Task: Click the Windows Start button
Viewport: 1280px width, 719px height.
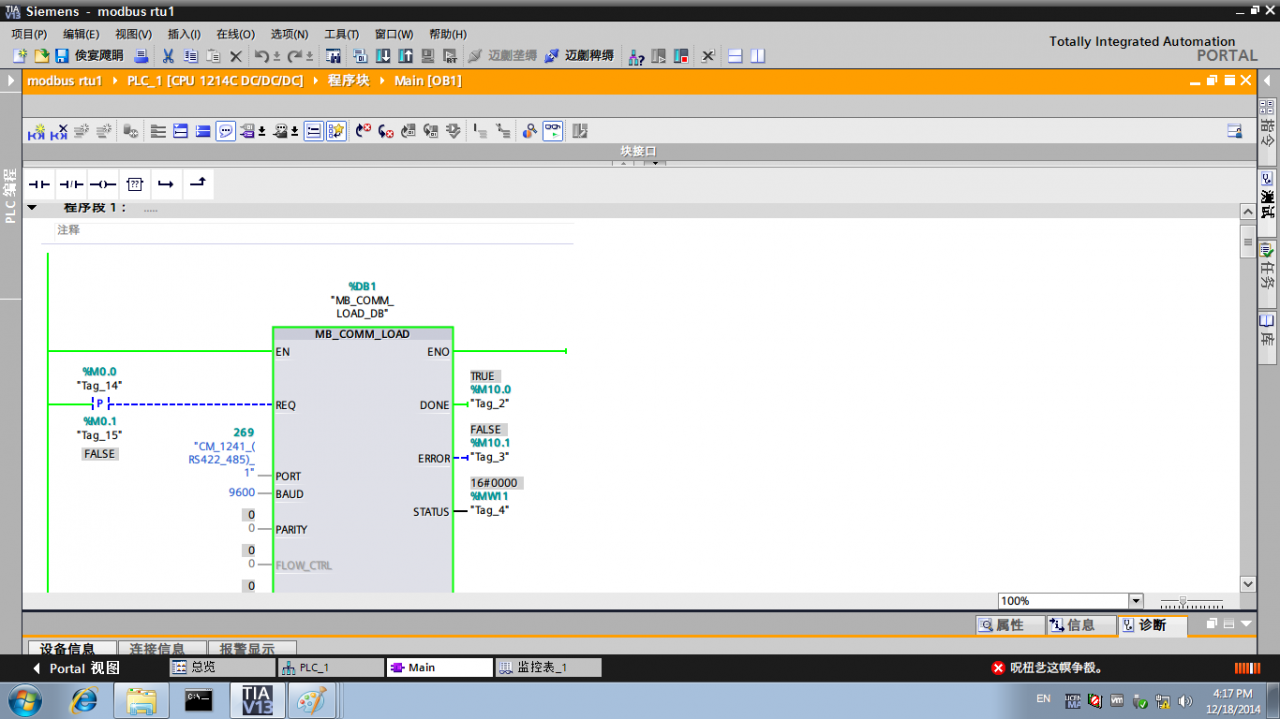Action: [24, 700]
